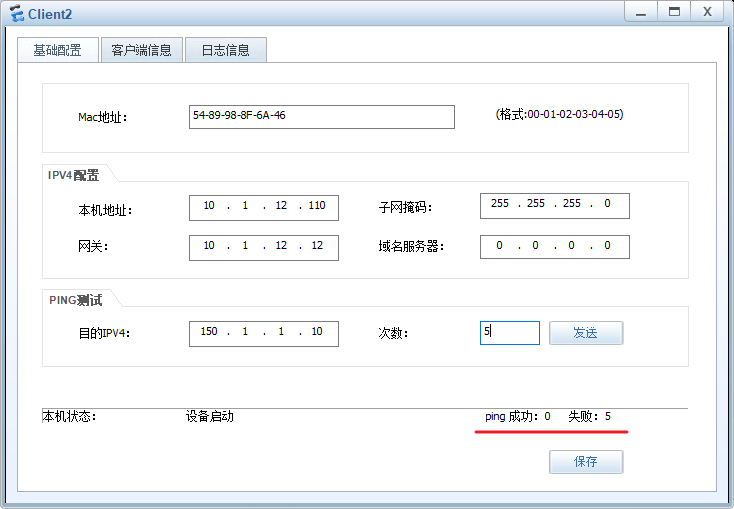Image resolution: width=734 pixels, height=509 pixels.
Task: Click the 失败: 5 status text
Action: [589, 416]
